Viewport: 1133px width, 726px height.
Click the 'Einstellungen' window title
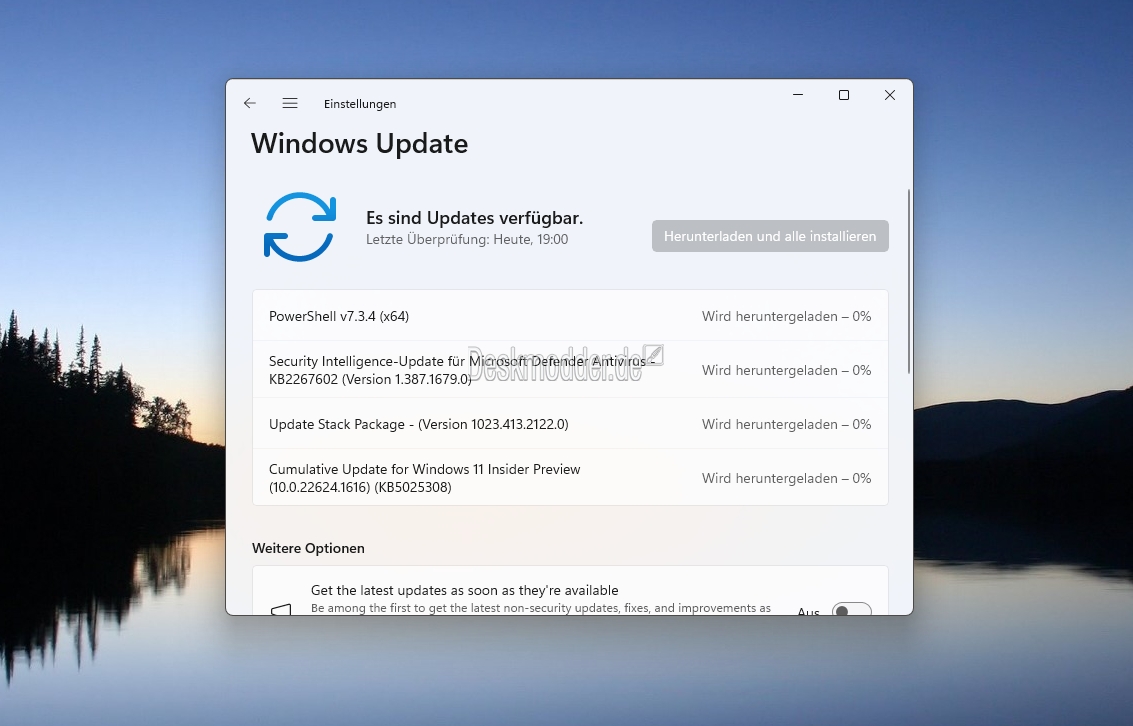tap(360, 104)
